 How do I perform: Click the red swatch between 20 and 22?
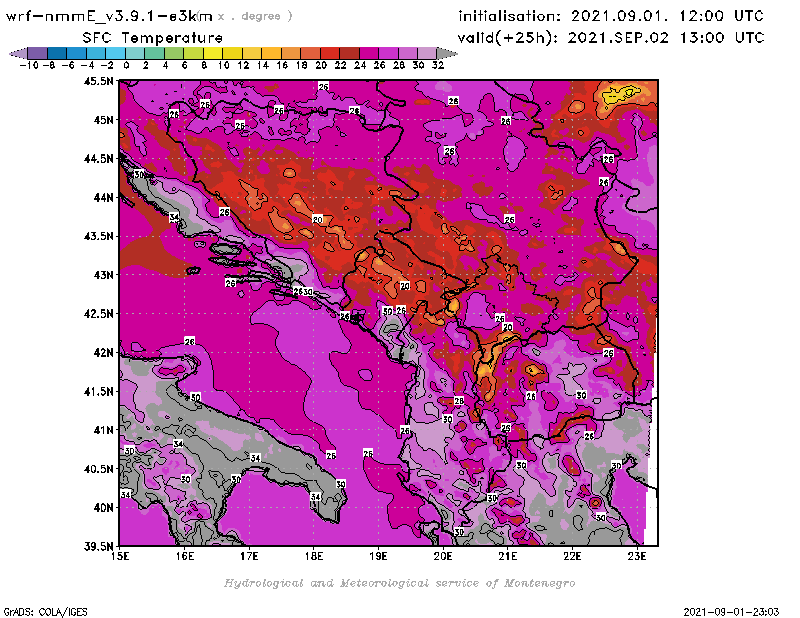330,53
